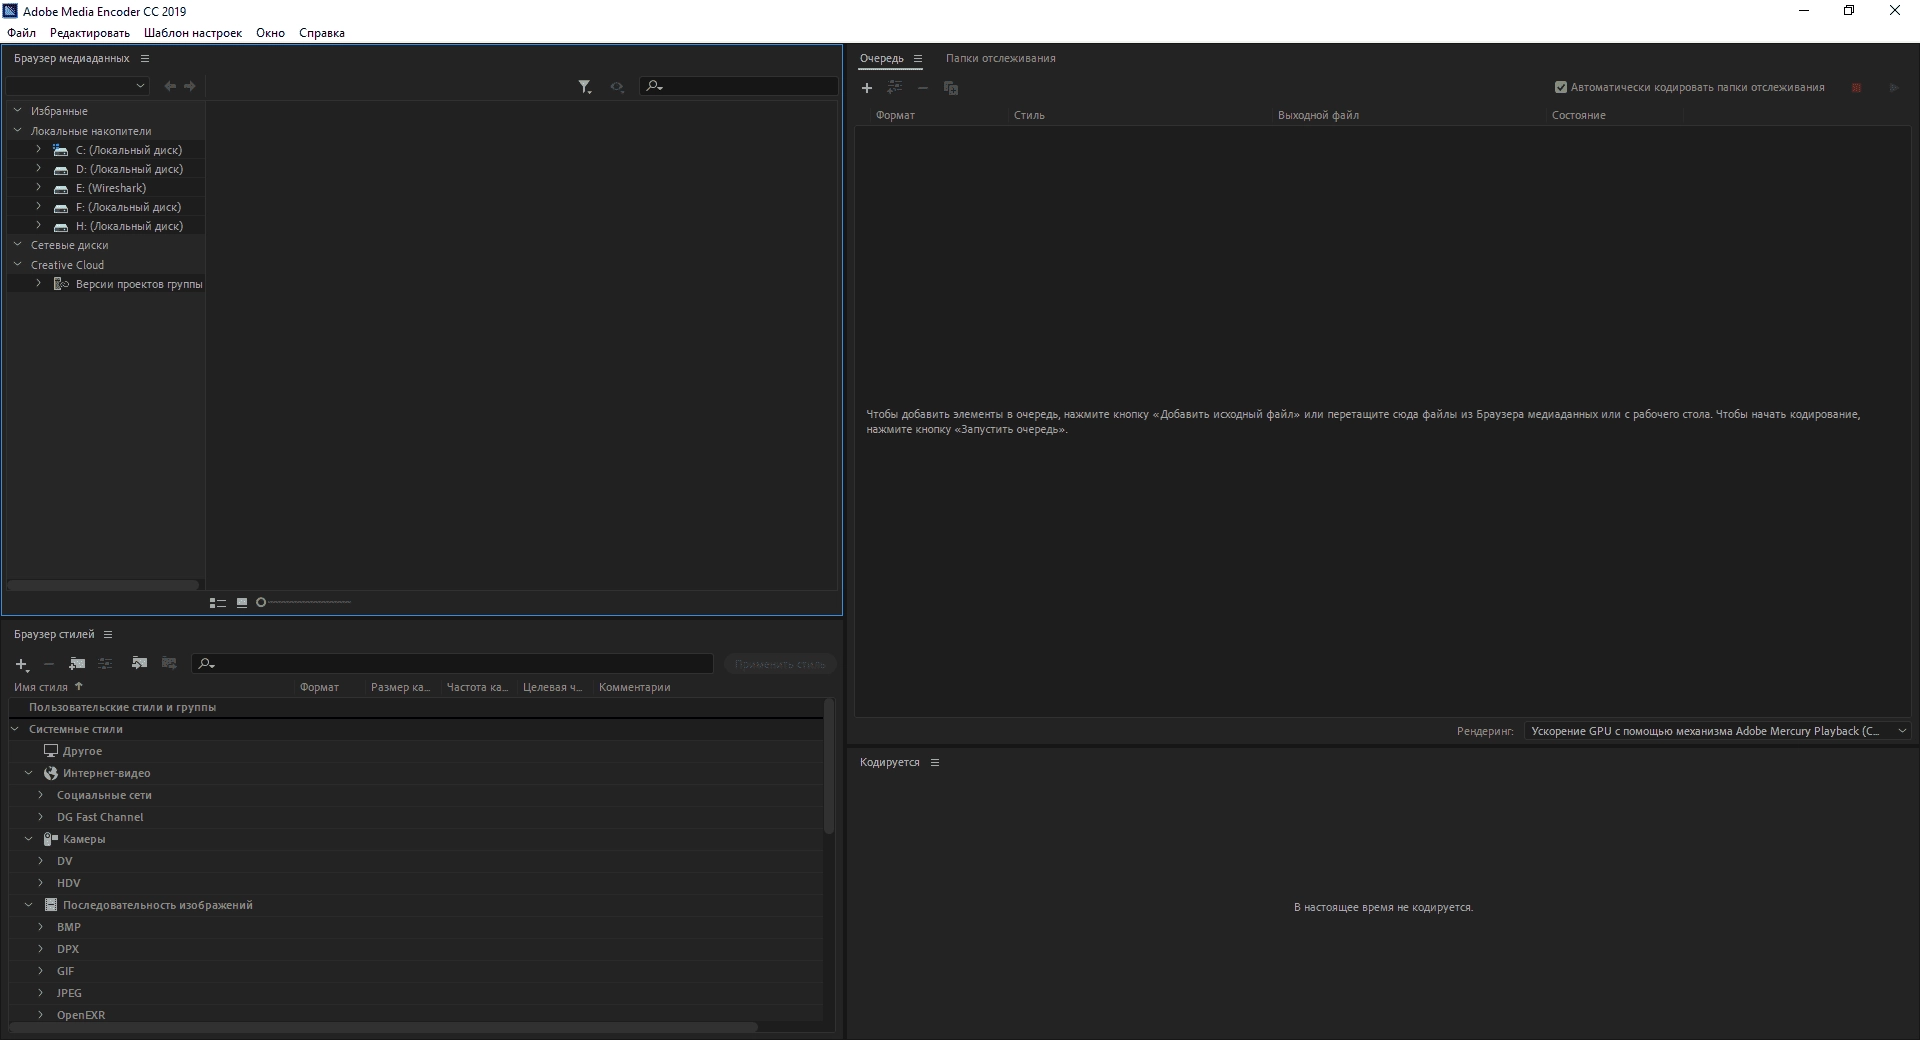Click the Комментарии column header

634,688
